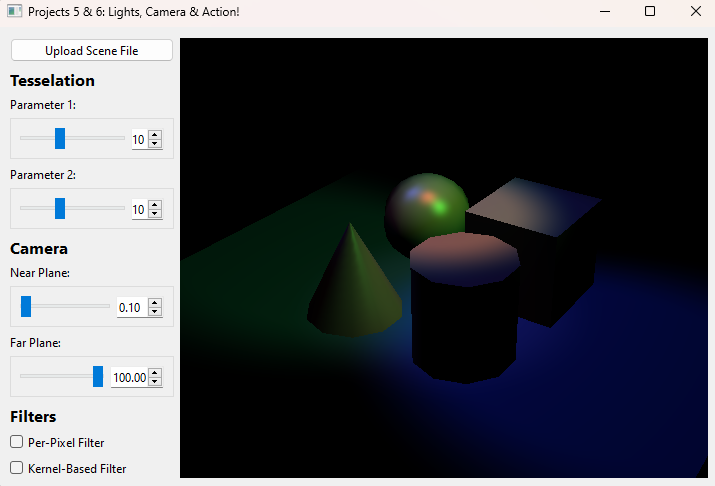Screen dimensions: 715x486
Task: Increase Parameter 1 with up arrow
Action: (x=155, y=135)
